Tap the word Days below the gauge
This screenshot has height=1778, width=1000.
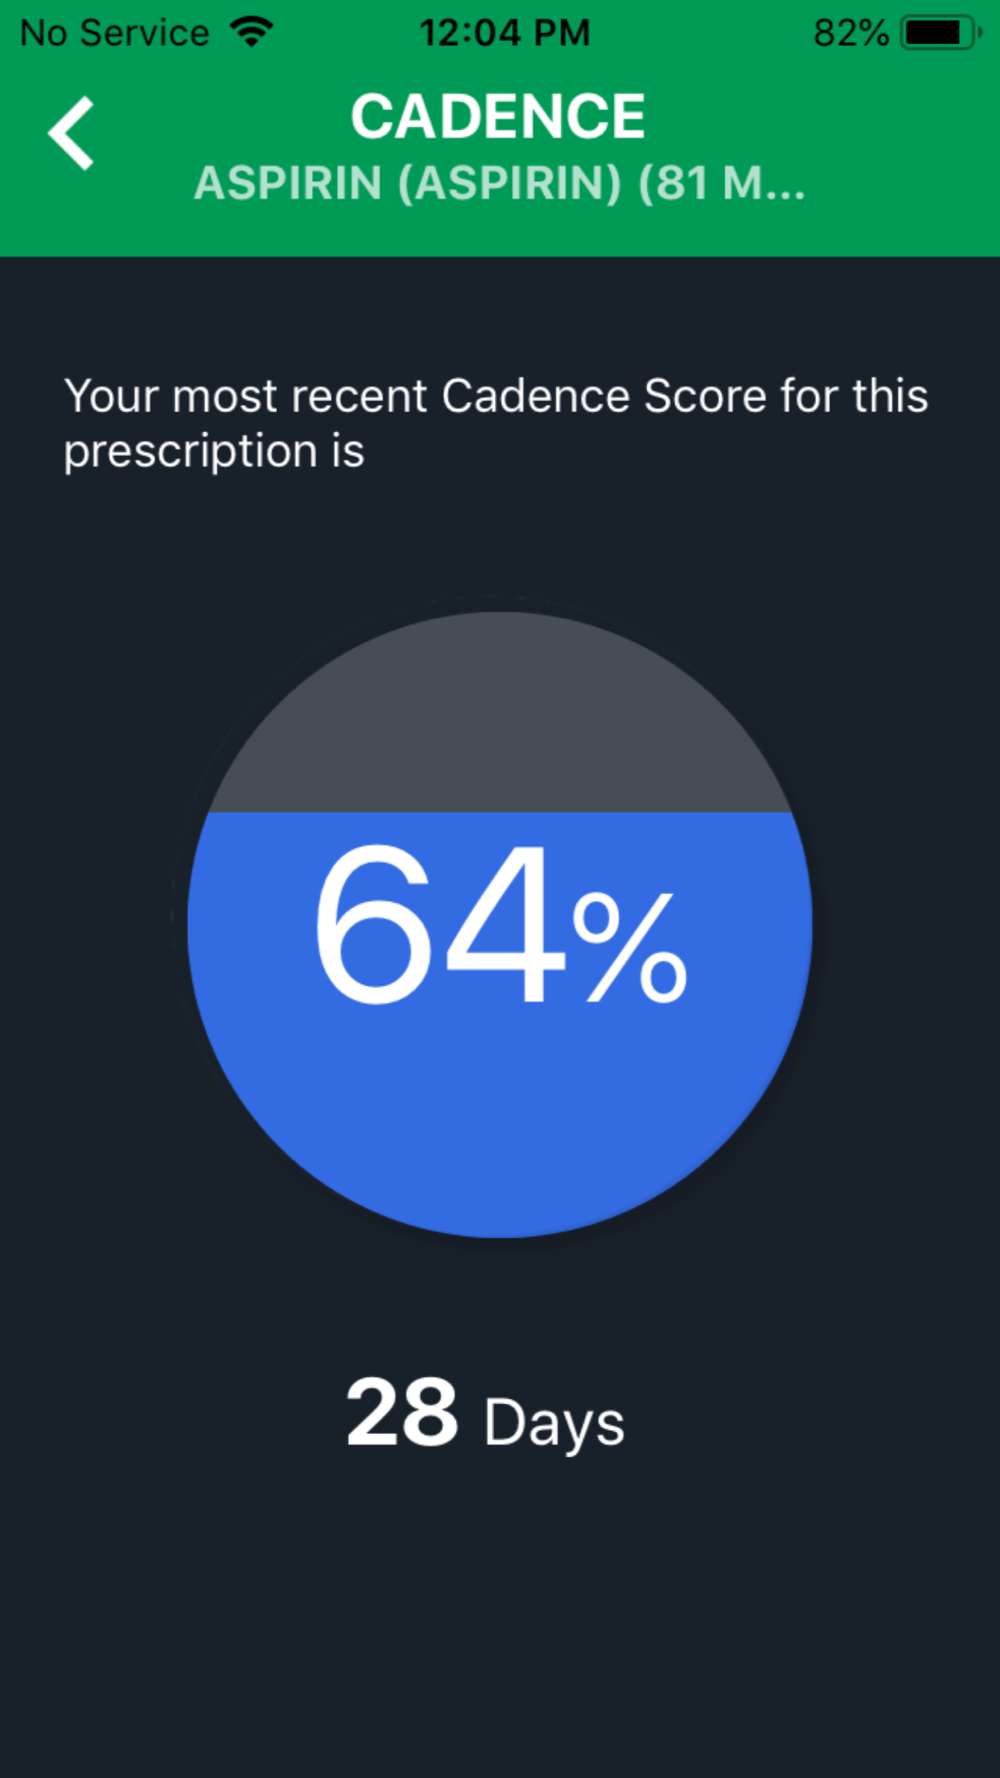pos(555,1423)
